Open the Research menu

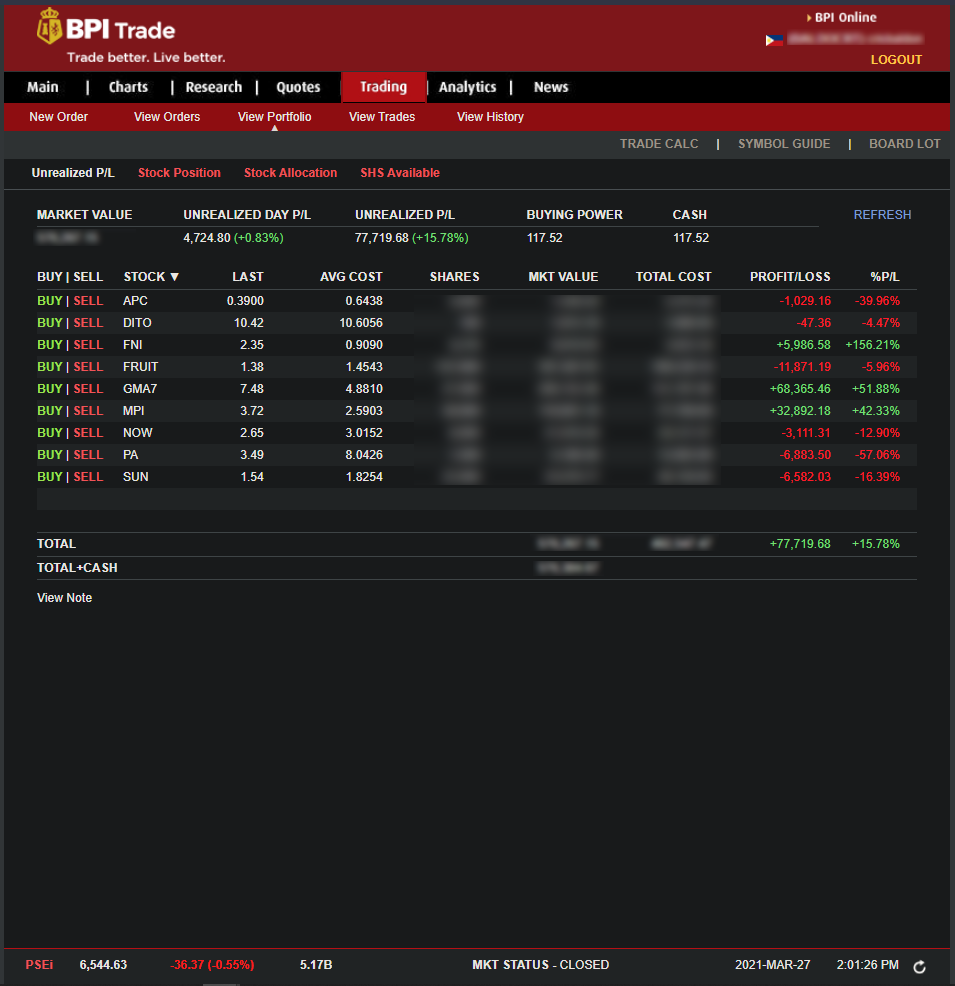tap(214, 87)
